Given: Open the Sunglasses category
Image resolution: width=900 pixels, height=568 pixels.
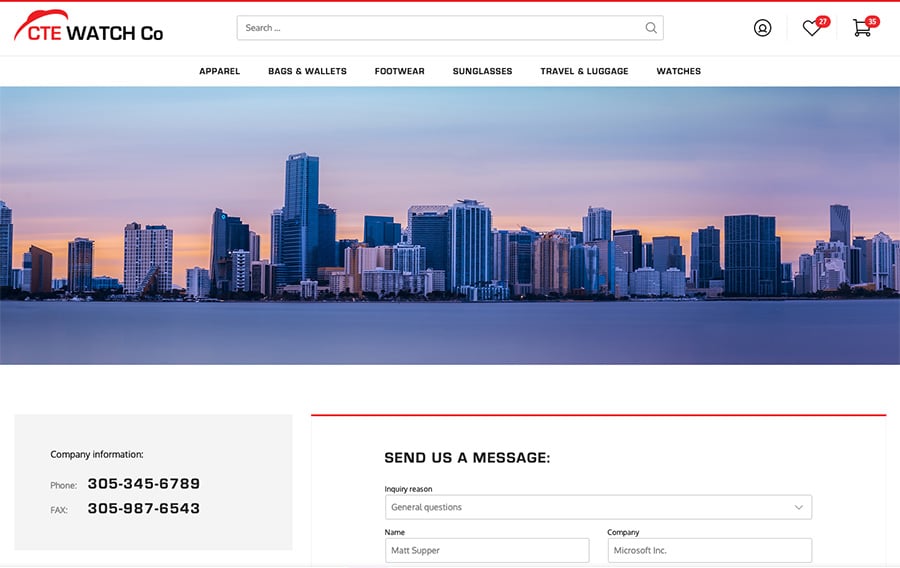Looking at the screenshot, I should 482,71.
